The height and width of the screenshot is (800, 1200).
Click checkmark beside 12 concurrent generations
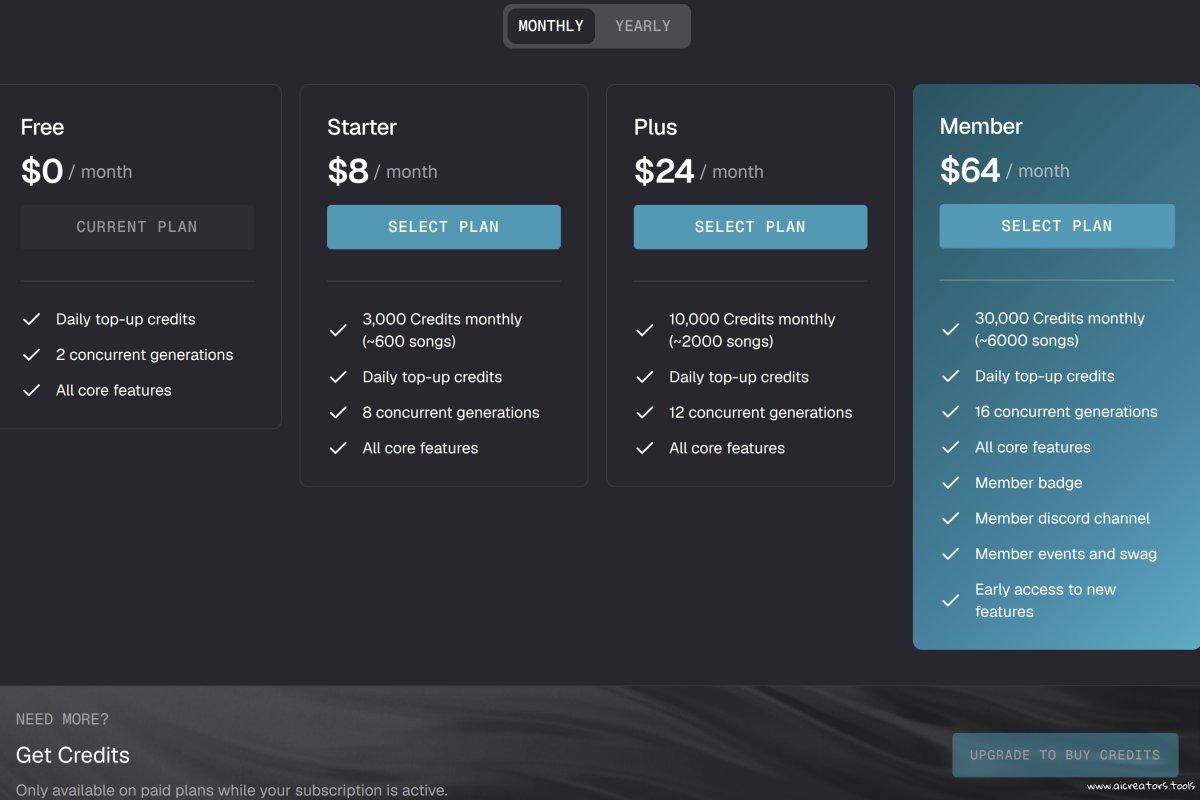[x=645, y=413]
